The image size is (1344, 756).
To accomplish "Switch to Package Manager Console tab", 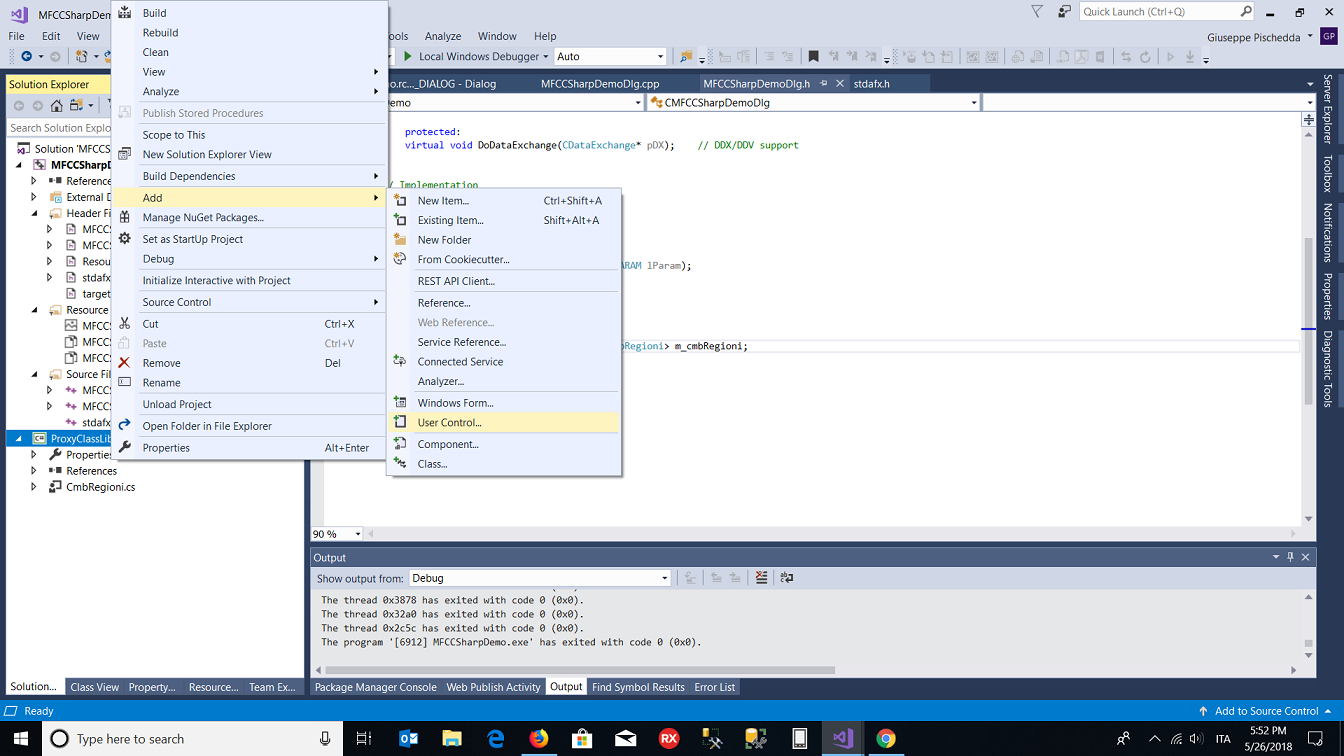I will [375, 687].
